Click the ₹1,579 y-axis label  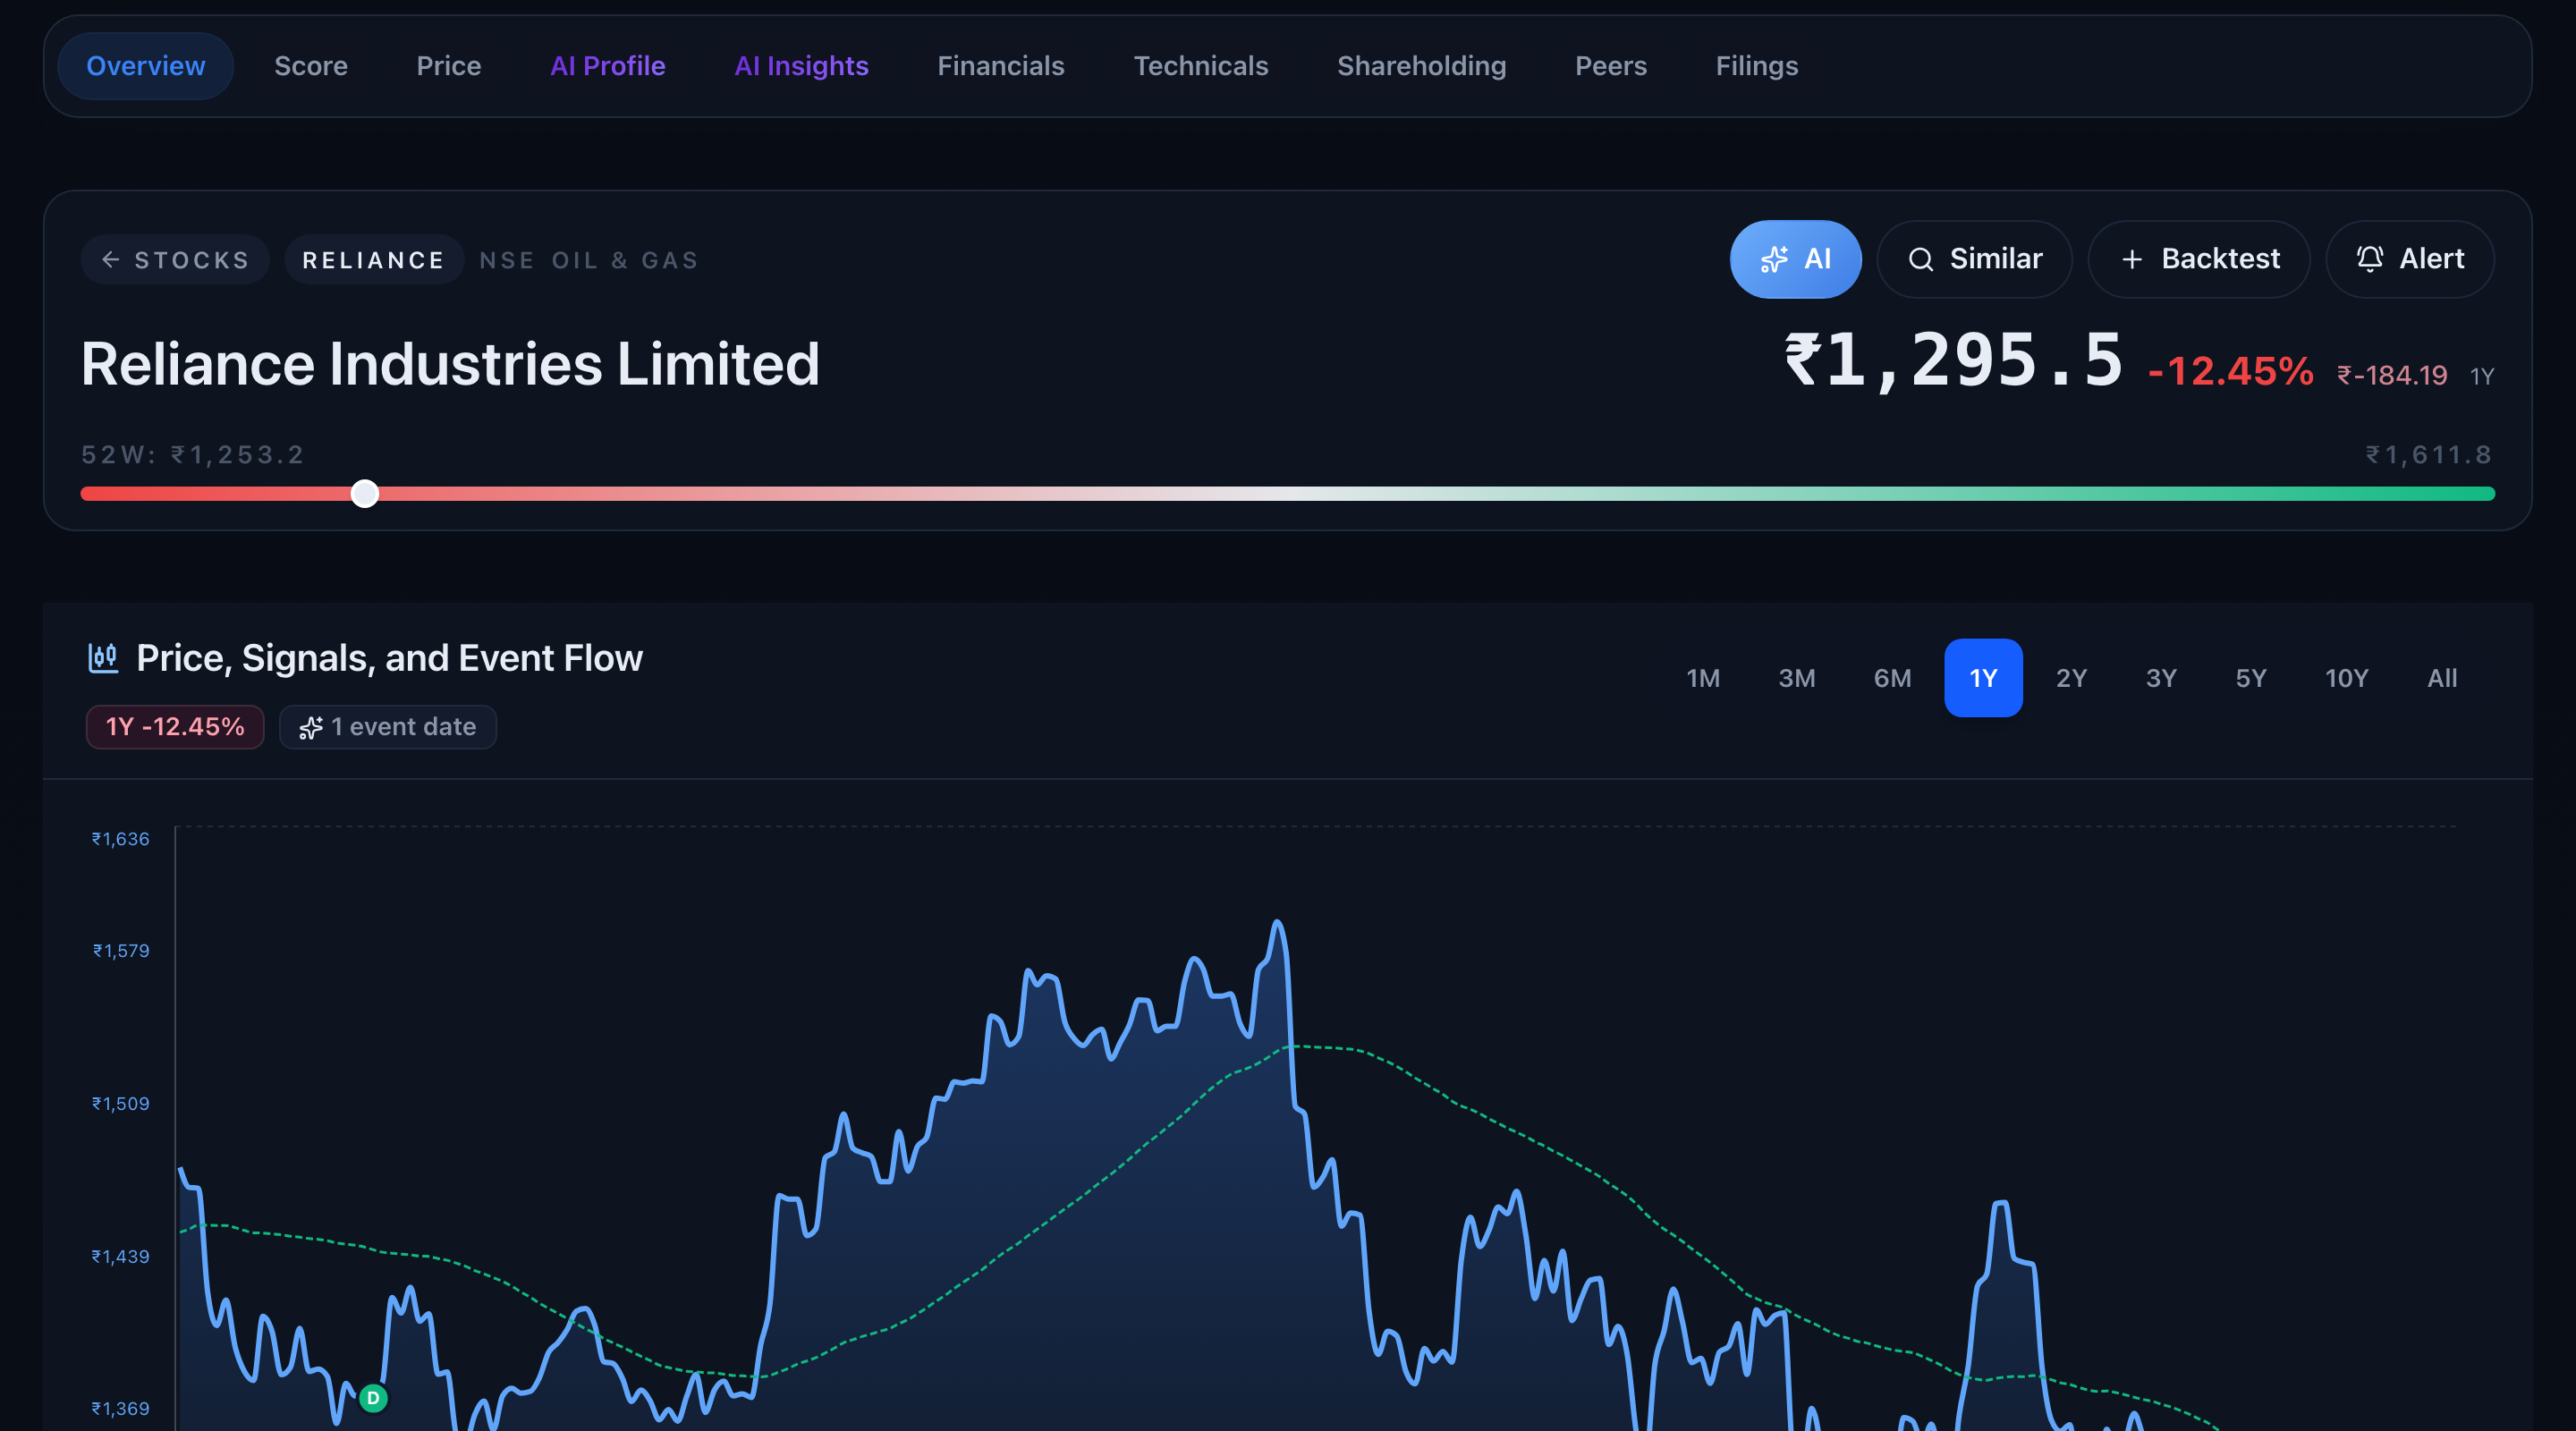pyautogui.click(x=121, y=951)
